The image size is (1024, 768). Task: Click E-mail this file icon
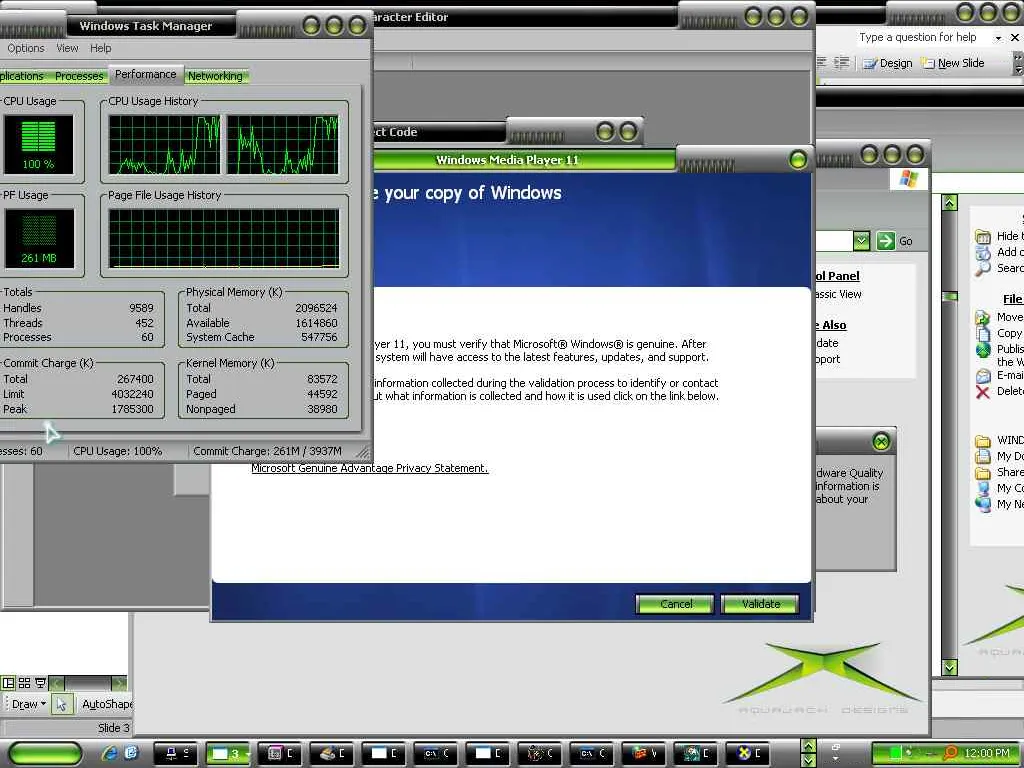(983, 376)
